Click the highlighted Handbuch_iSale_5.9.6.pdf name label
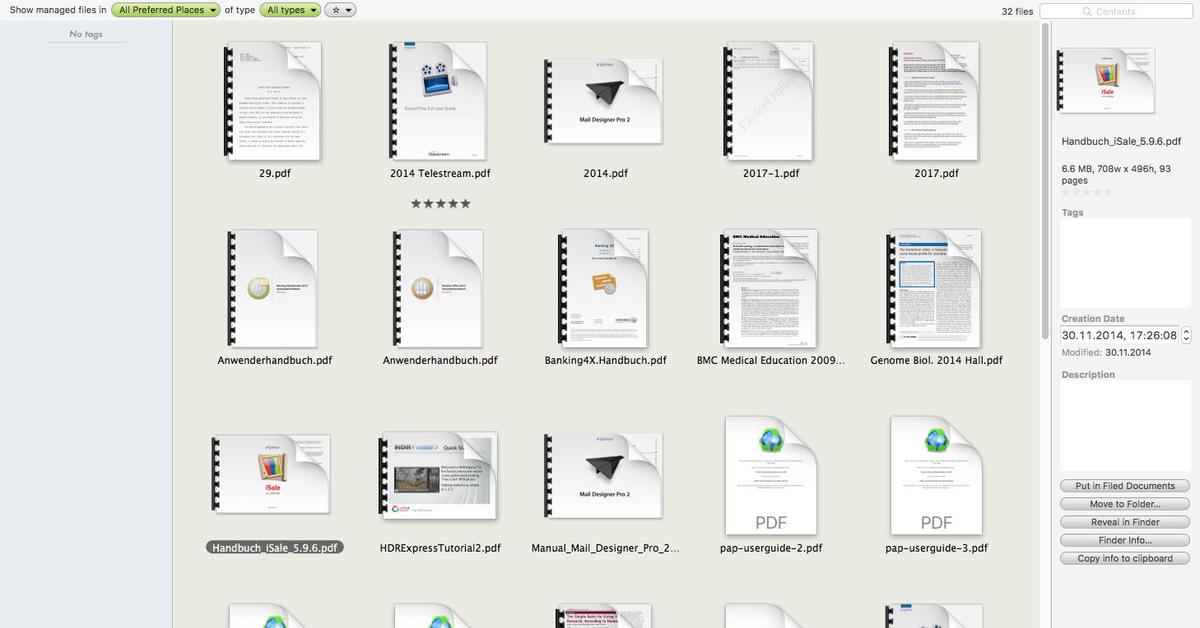Viewport: 1200px width, 628px height. (274, 548)
